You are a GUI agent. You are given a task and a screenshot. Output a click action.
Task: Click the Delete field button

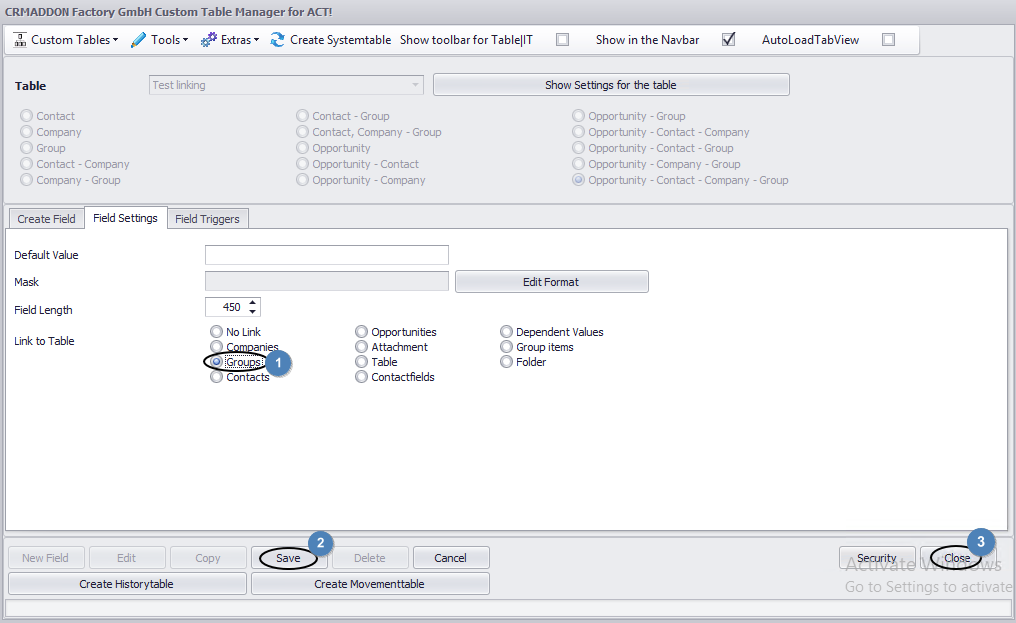point(370,558)
